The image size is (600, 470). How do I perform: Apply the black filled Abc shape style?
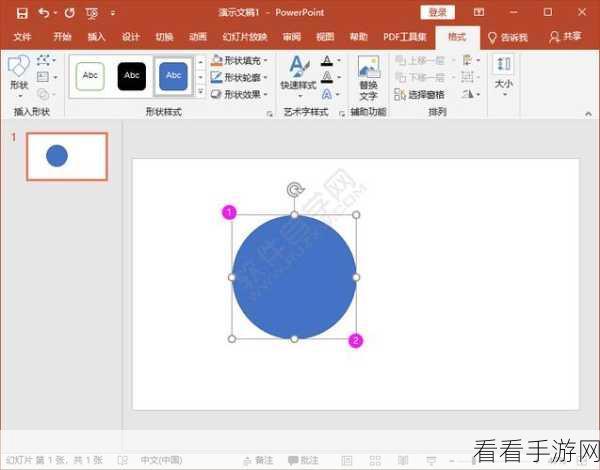pyautogui.click(x=132, y=76)
